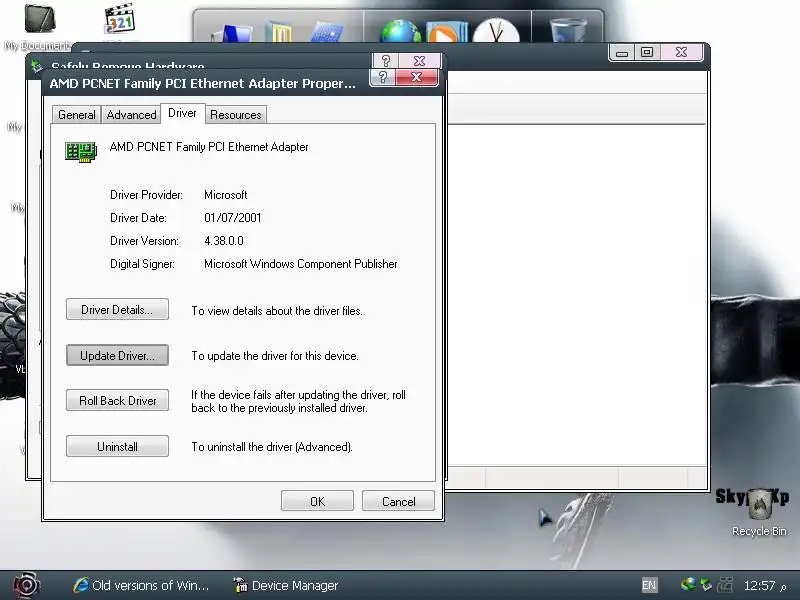
Task: Open My Documents desktop icon
Action: [38, 27]
